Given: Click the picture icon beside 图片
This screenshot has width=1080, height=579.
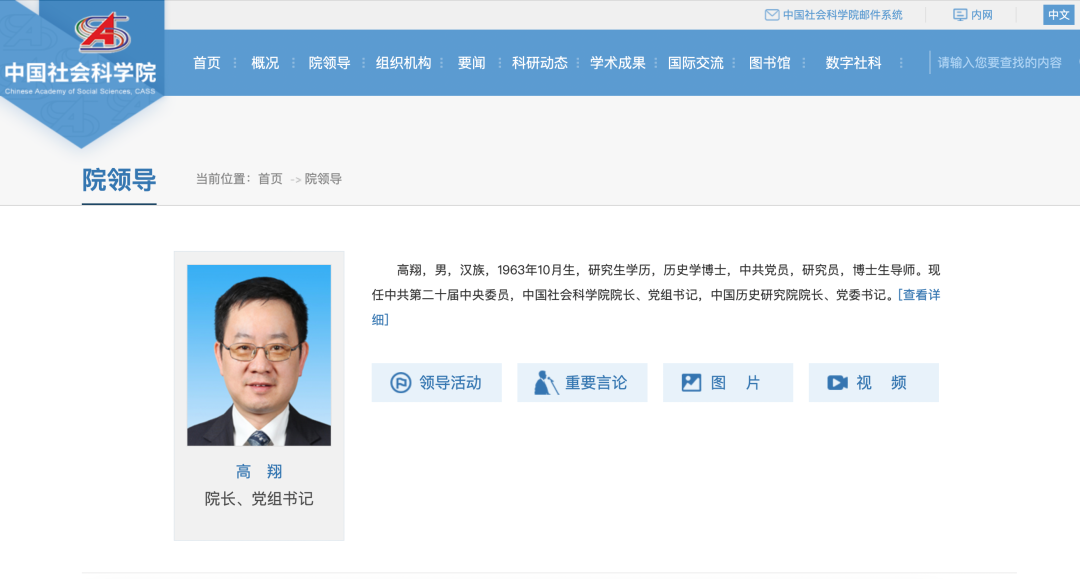Looking at the screenshot, I should coord(691,383).
